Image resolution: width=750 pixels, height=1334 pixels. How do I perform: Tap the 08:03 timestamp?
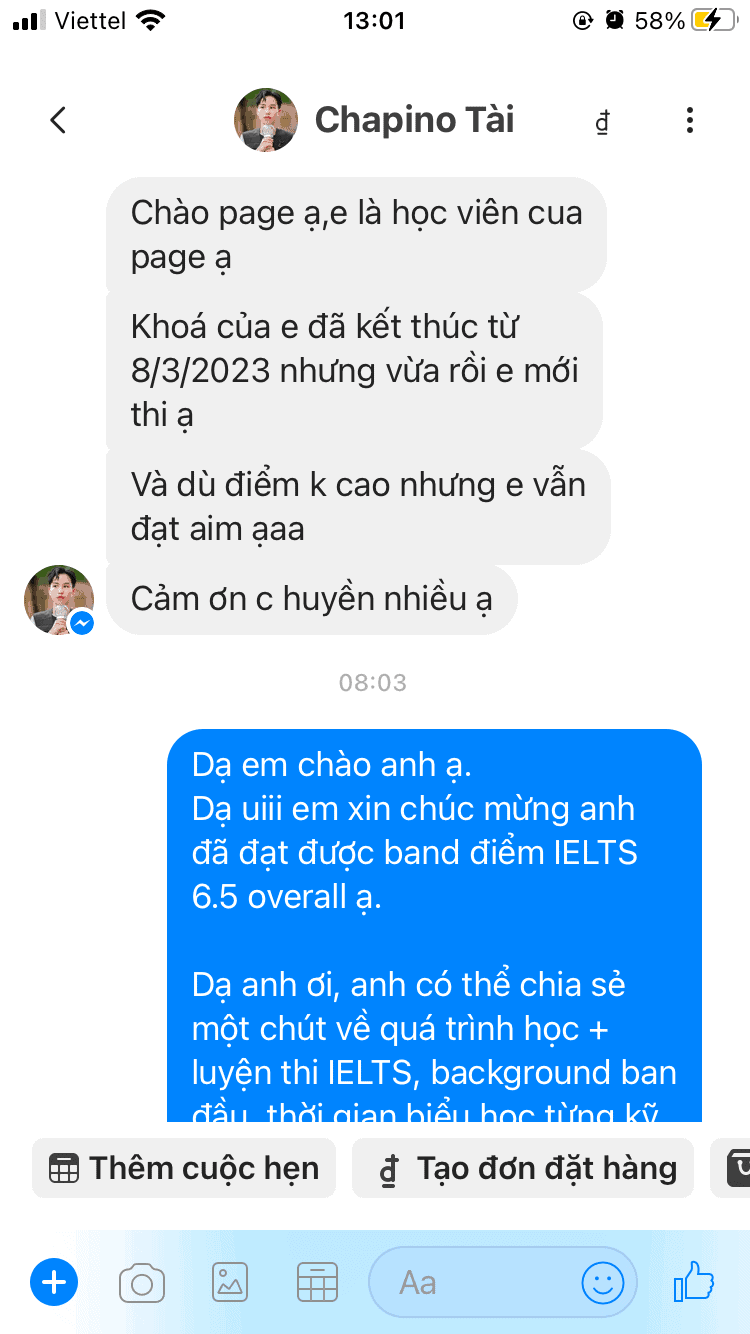pyautogui.click(x=373, y=683)
